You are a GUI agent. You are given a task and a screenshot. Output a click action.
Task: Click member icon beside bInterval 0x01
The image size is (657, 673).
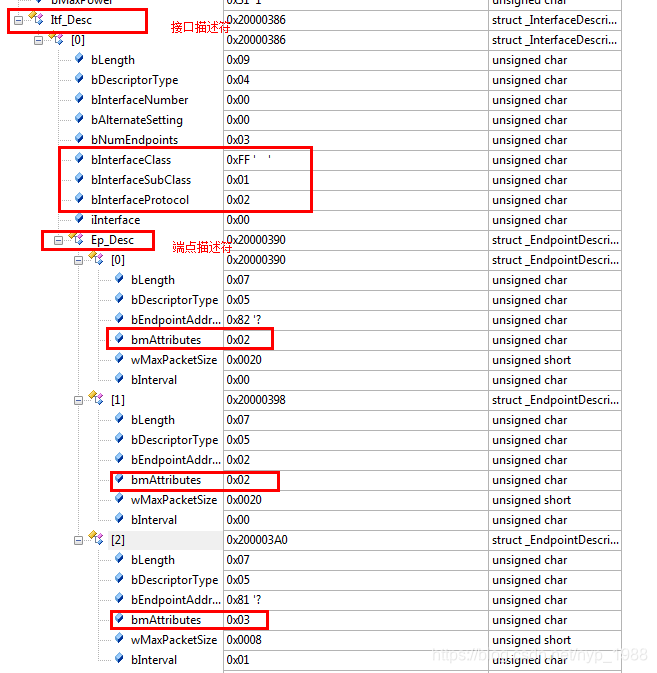119,658
